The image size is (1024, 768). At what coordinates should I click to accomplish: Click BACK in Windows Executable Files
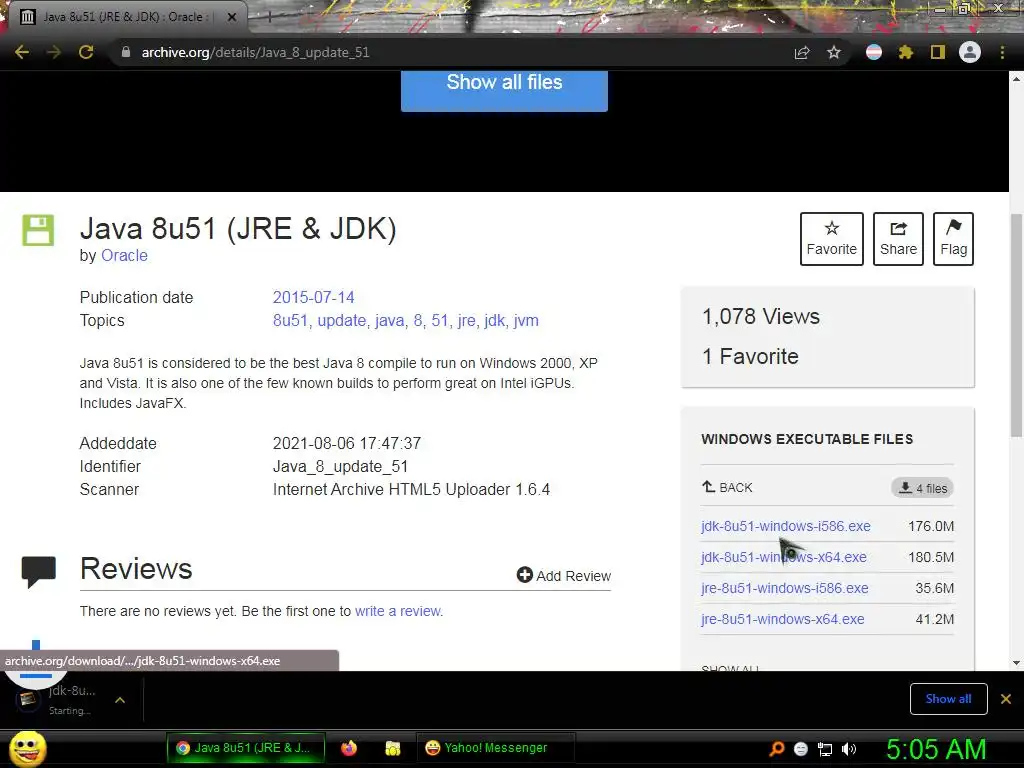tap(727, 487)
